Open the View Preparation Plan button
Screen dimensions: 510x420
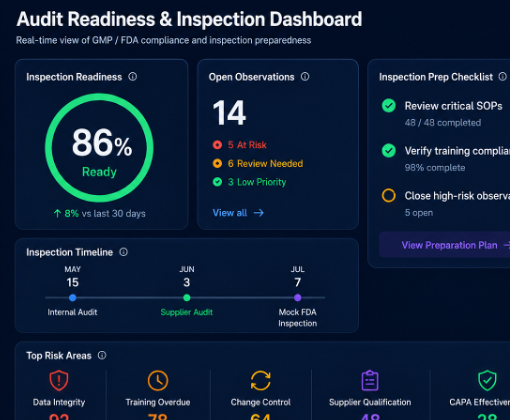445,245
